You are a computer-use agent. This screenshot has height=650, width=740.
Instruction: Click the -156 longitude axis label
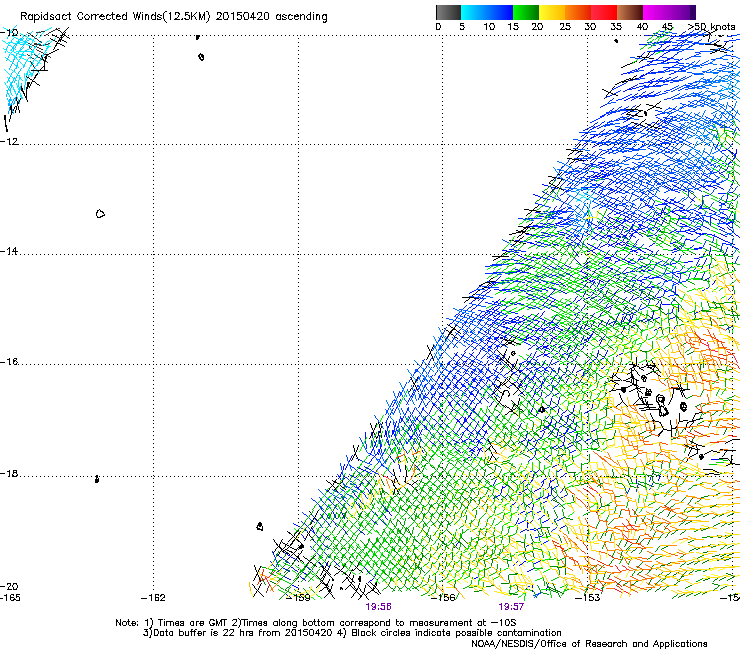[443, 598]
